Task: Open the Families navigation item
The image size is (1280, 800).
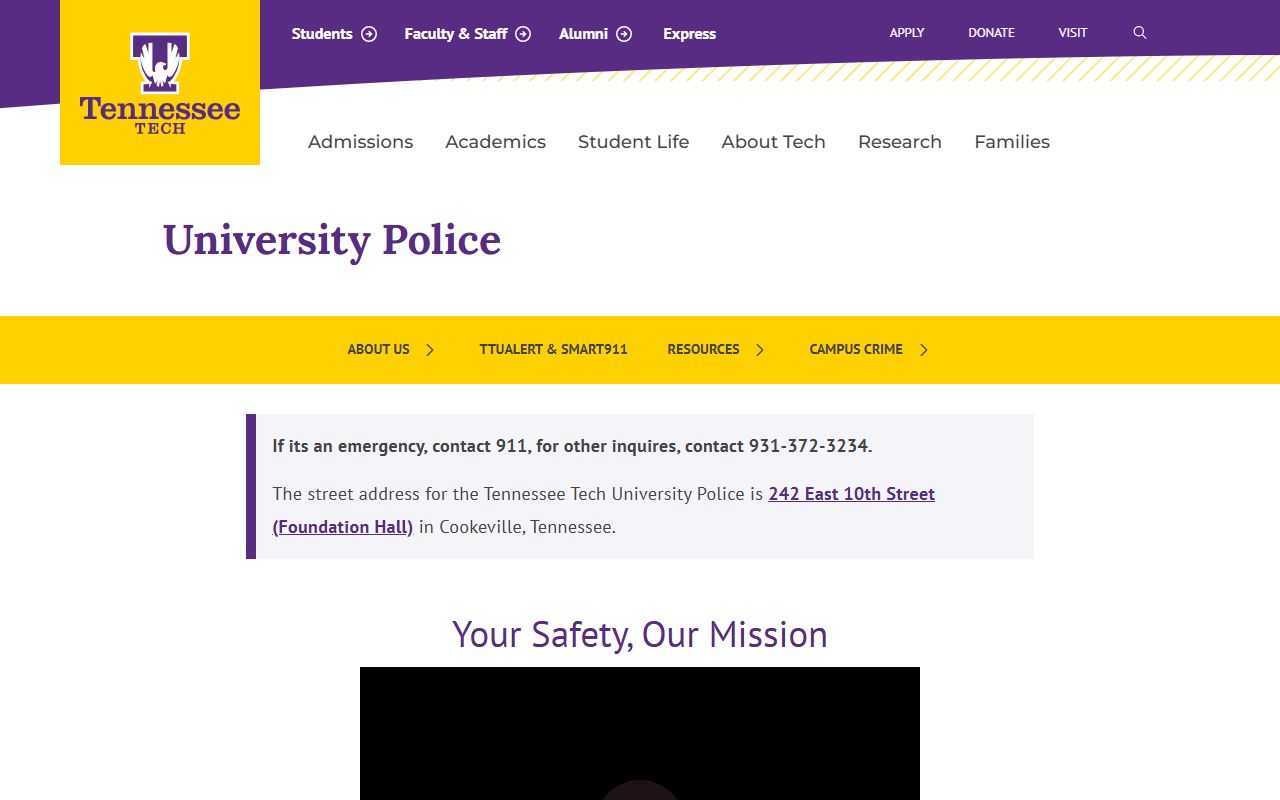Action: tap(1012, 142)
